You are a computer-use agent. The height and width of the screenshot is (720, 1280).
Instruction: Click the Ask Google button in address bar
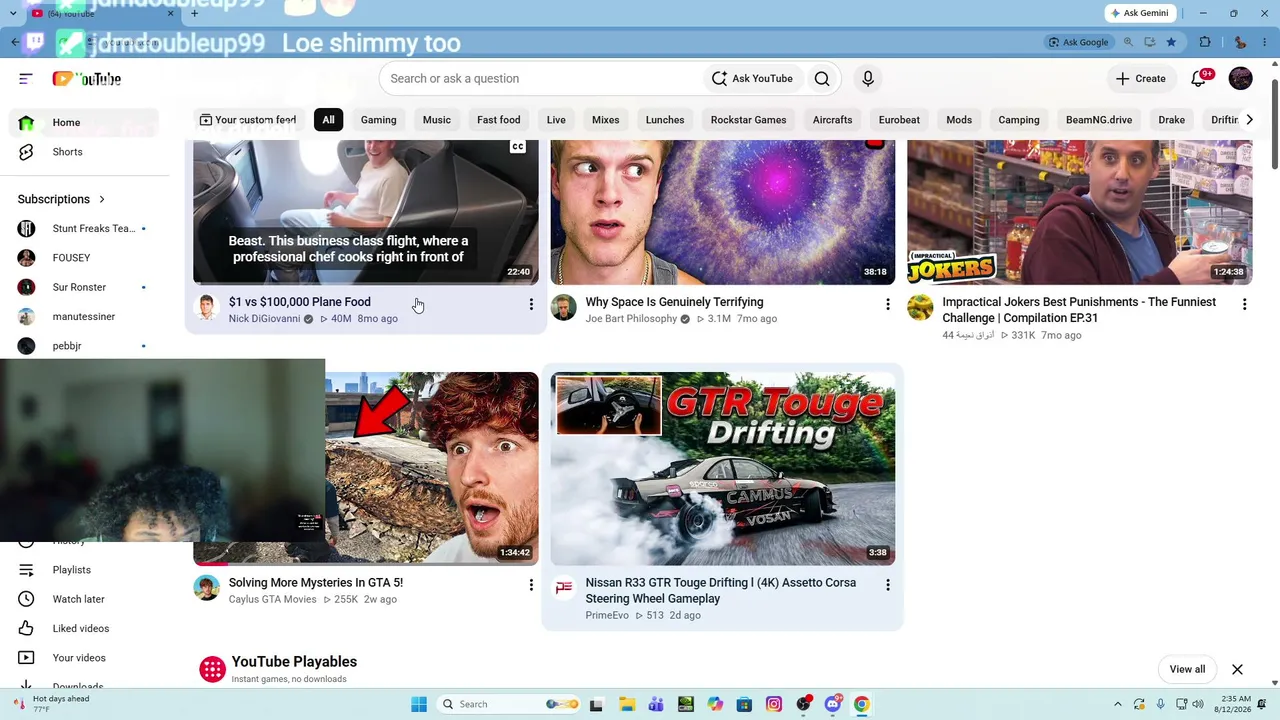(x=1078, y=42)
